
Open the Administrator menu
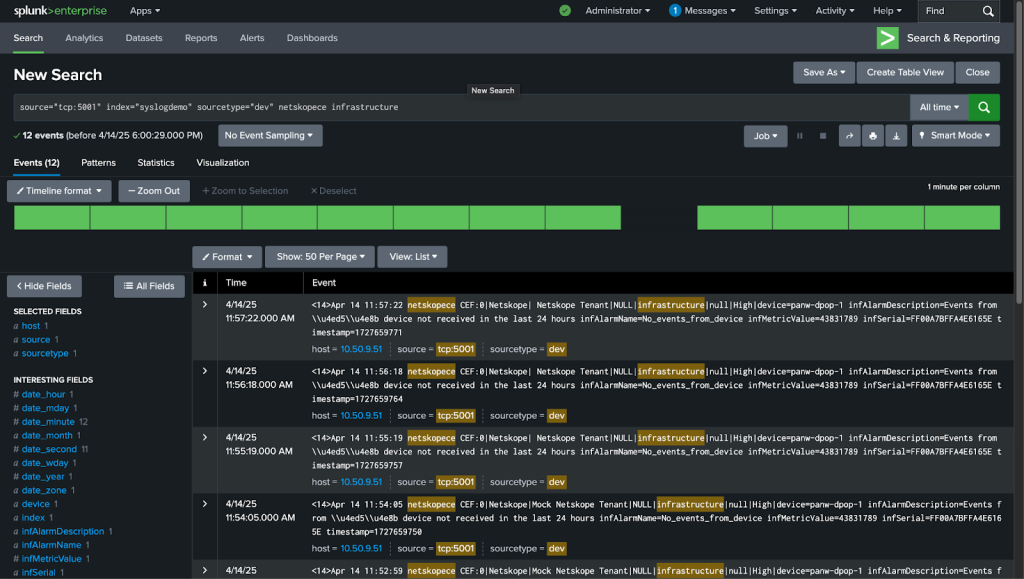(617, 10)
